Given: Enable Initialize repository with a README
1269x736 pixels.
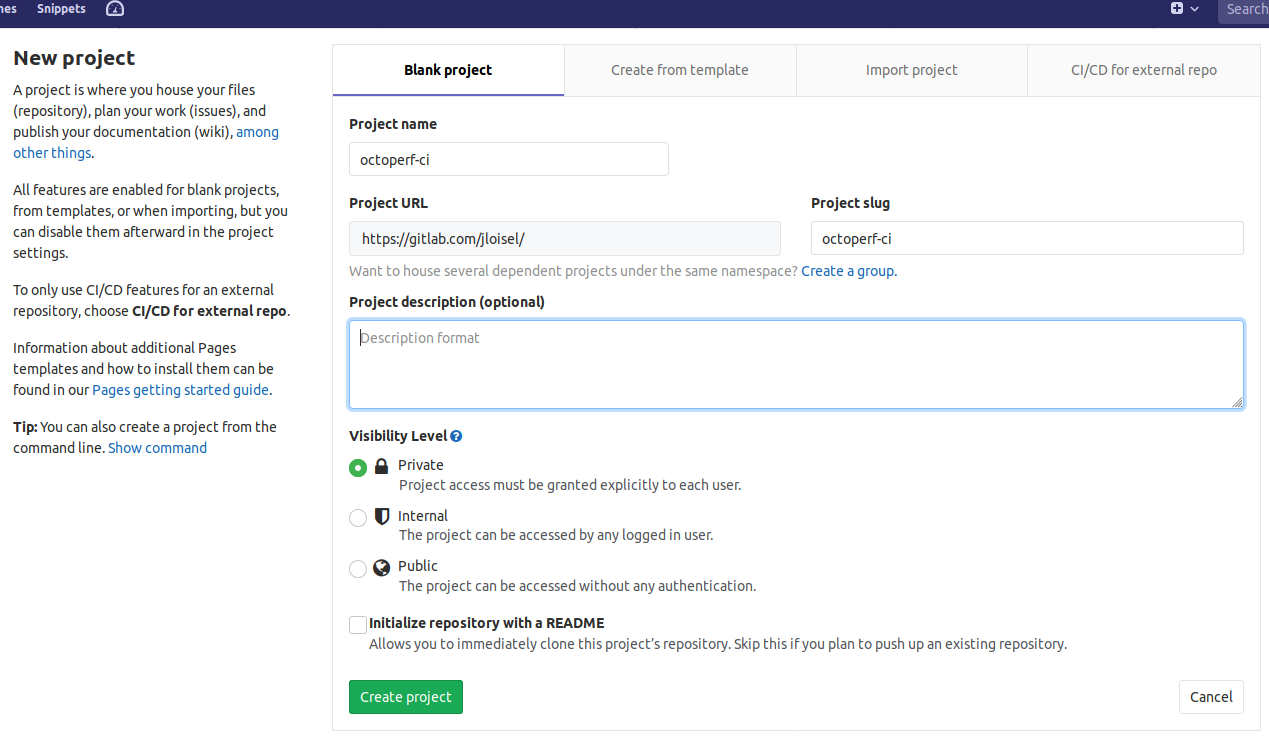Looking at the screenshot, I should (x=358, y=624).
